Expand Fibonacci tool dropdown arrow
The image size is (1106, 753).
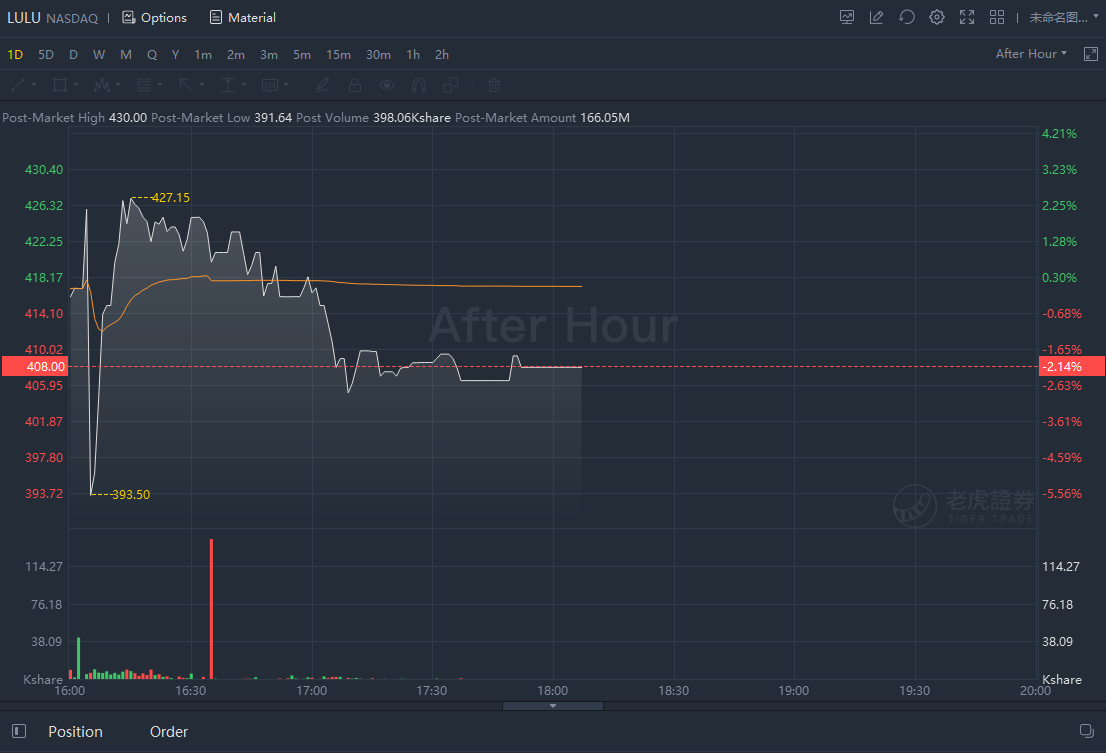tap(160, 85)
